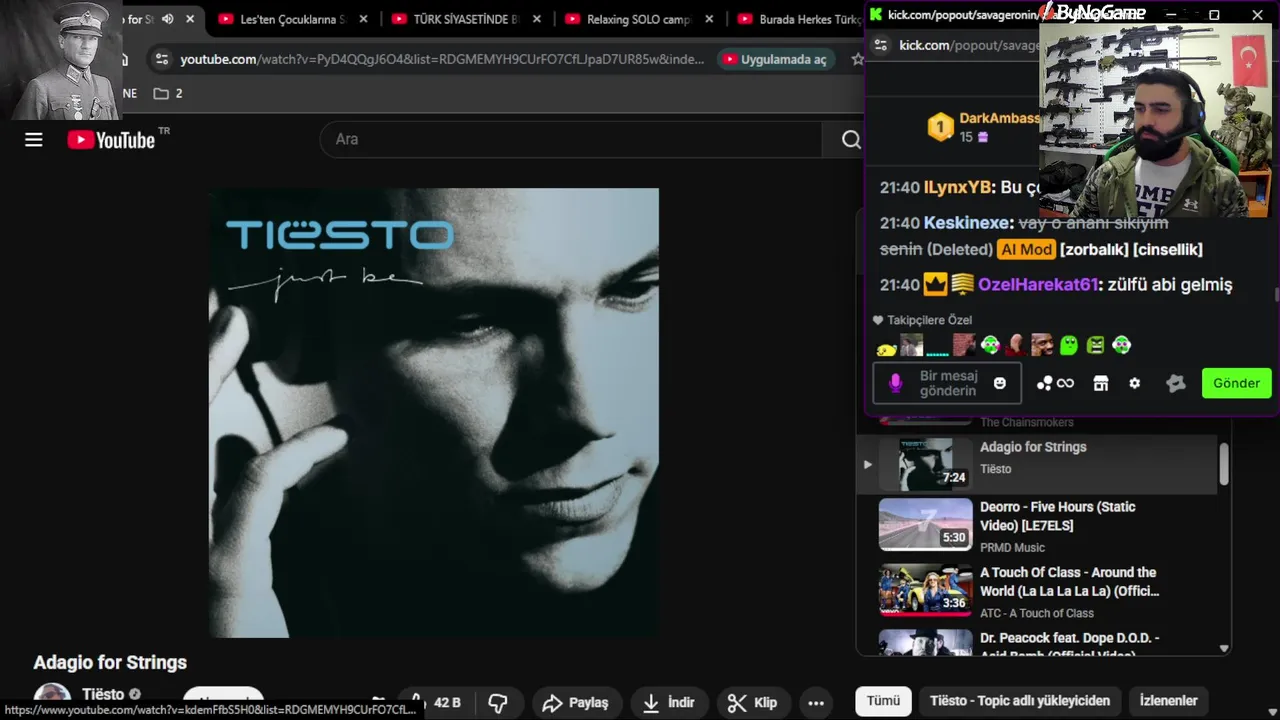
Task: Open the emoji picker smiley in chat
Action: (x=1000, y=383)
